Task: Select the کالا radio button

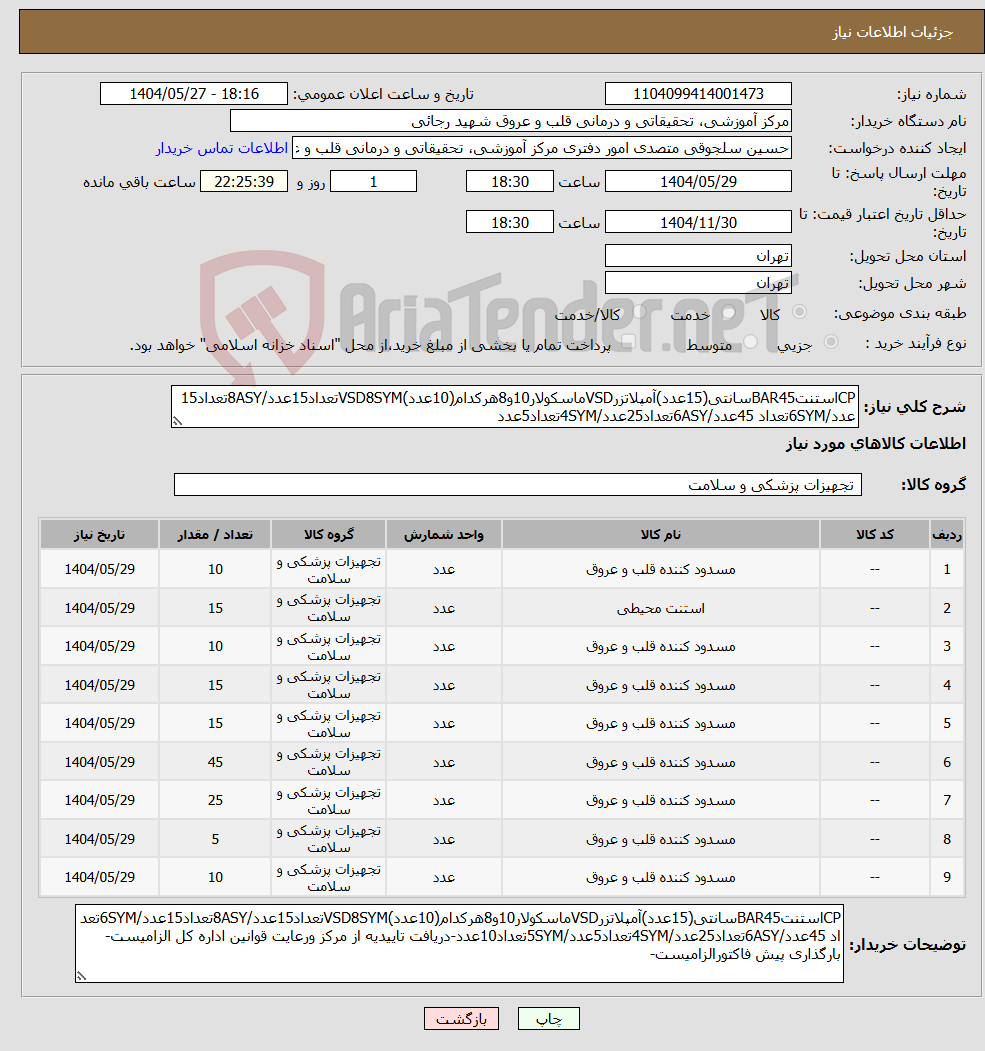Action: pyautogui.click(x=799, y=312)
